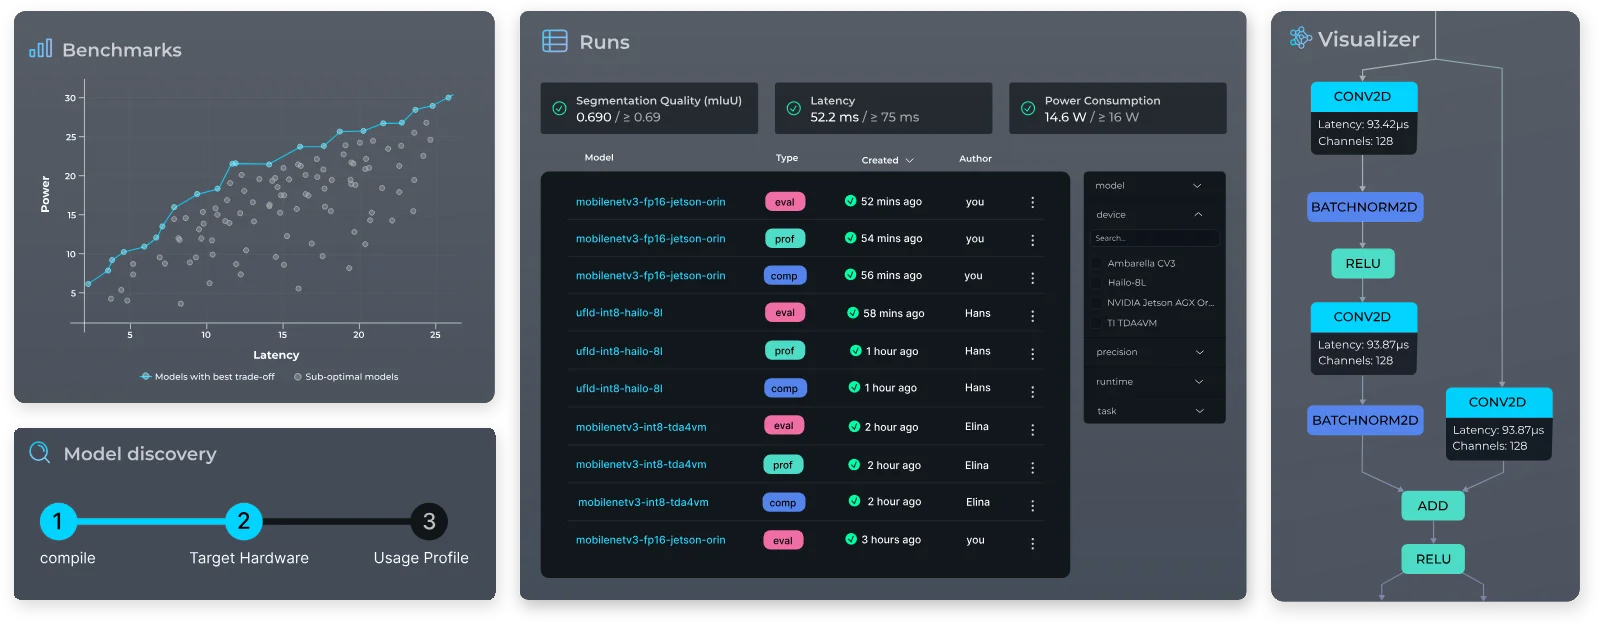
Task: Click the lower BATCHNORM2D node in Visualizer
Action: click(1365, 420)
